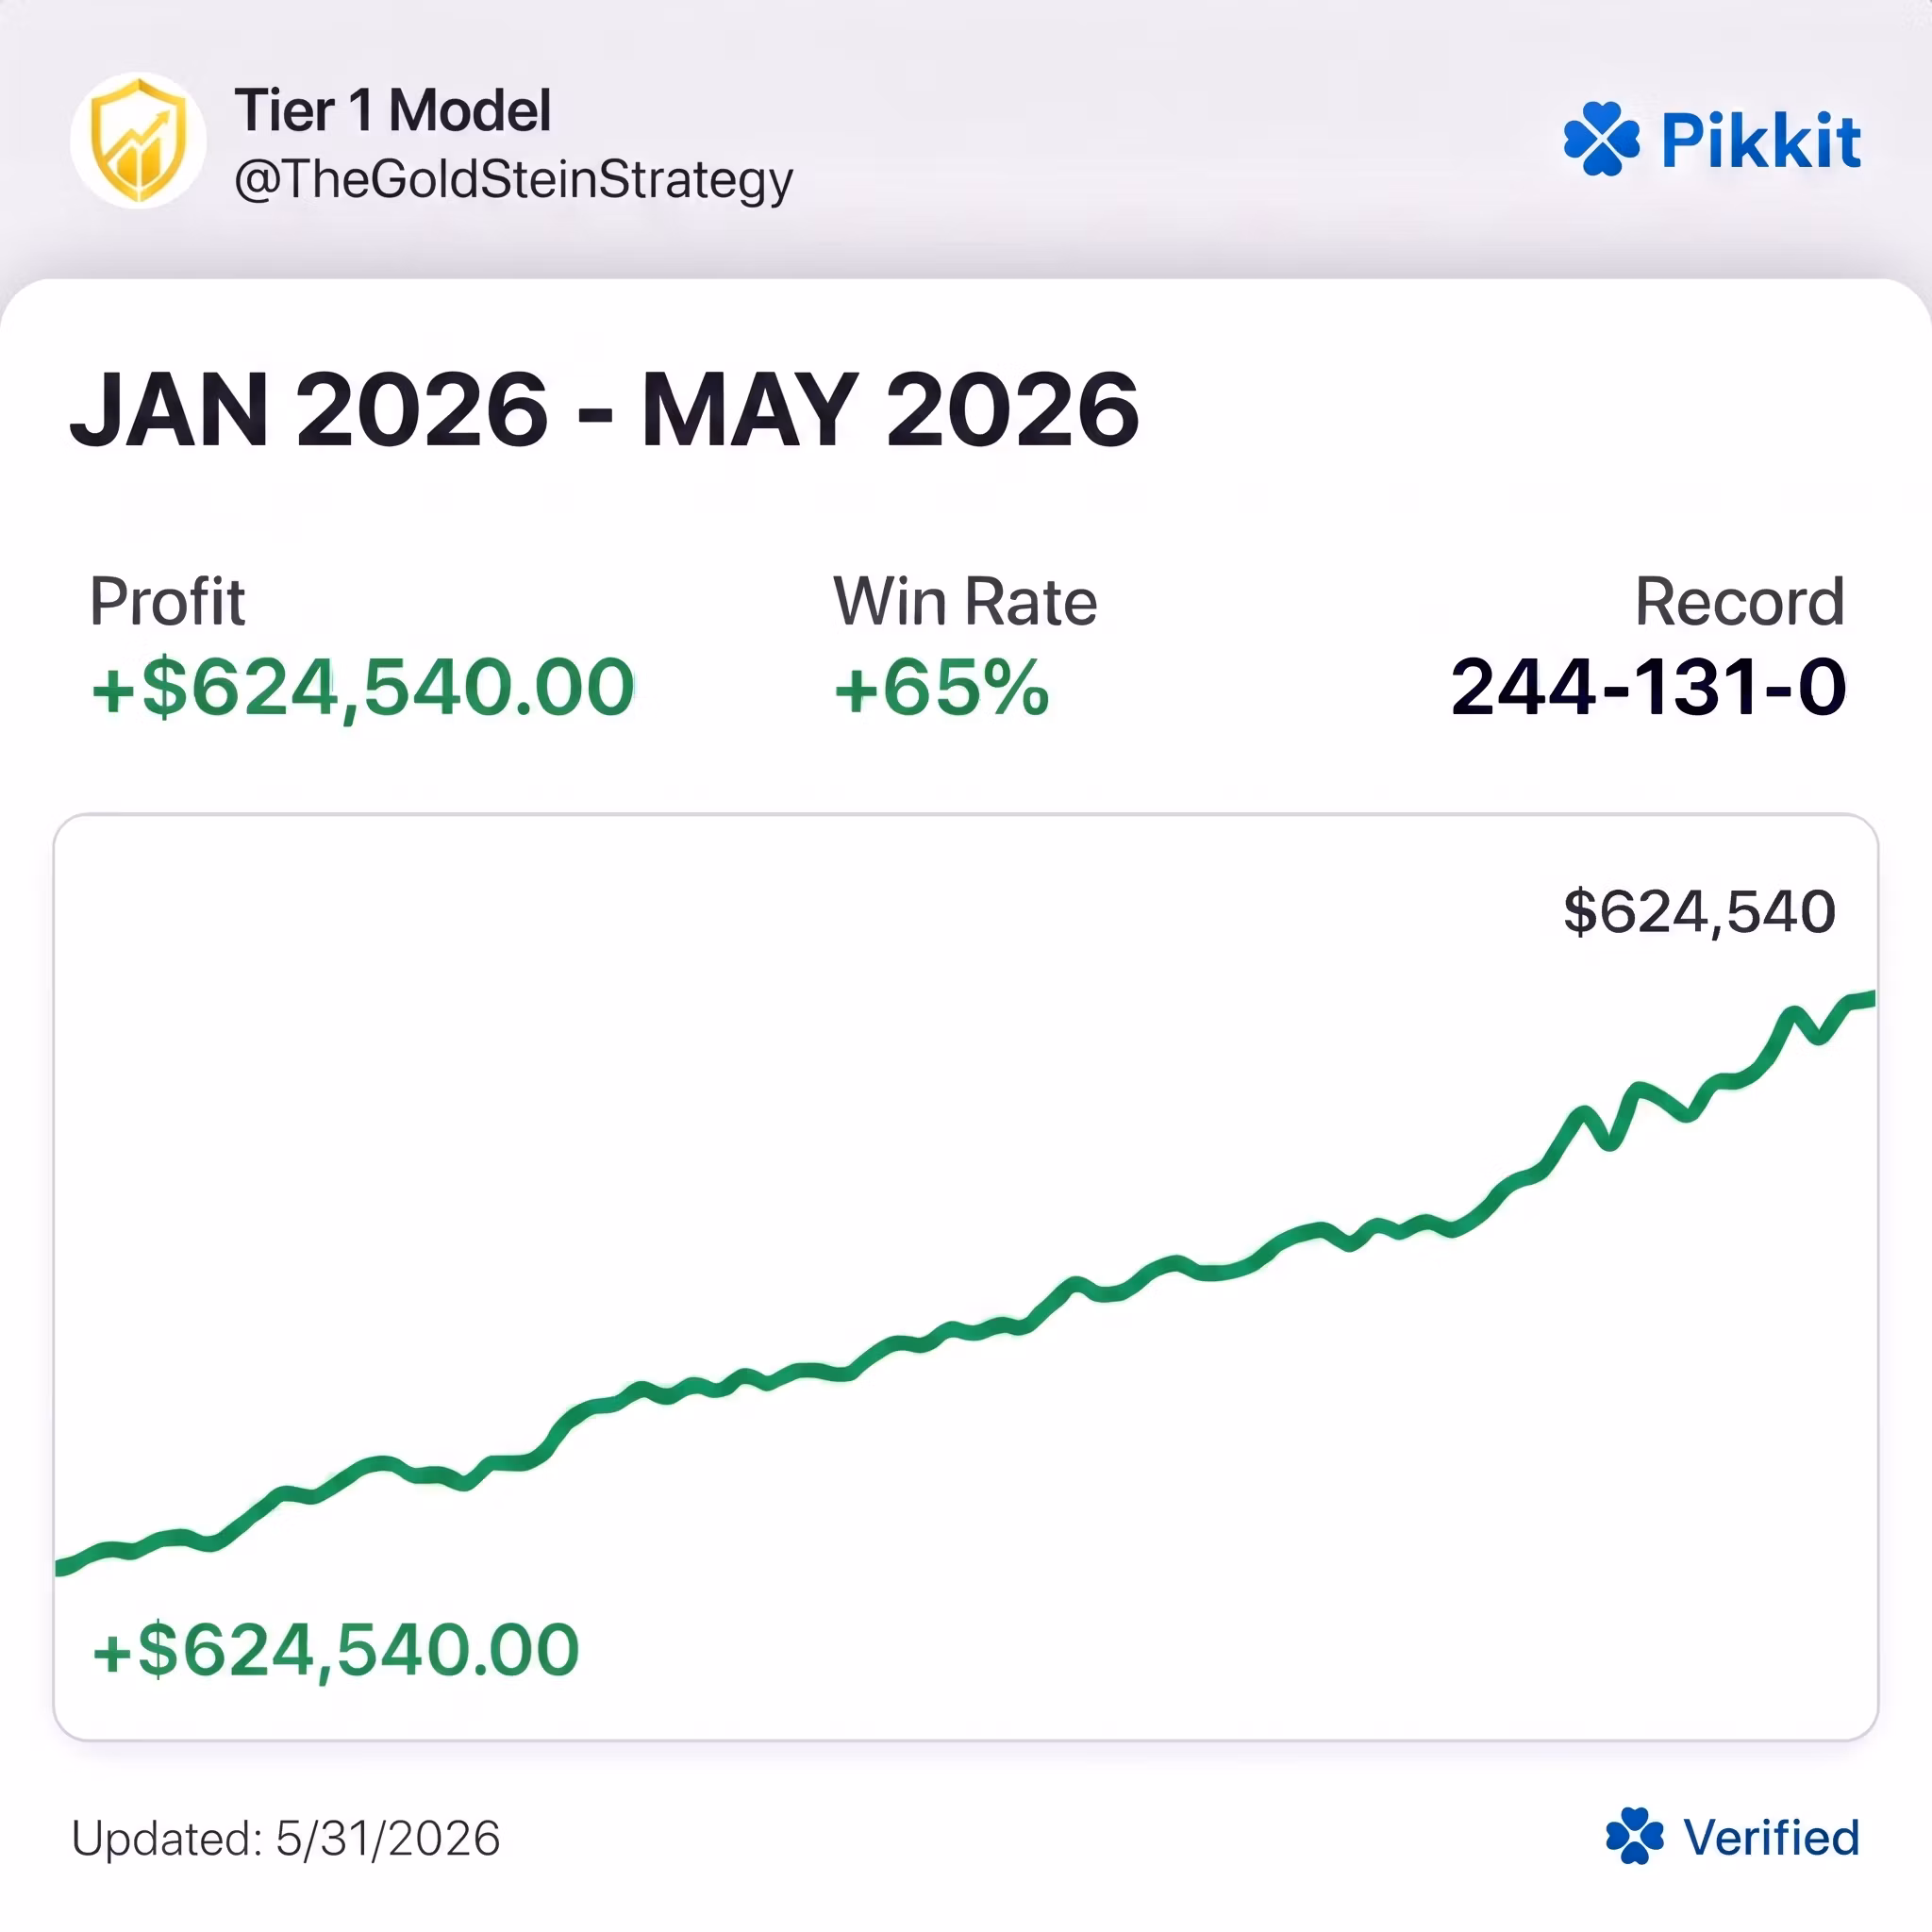This screenshot has height=1932, width=1932.
Task: Click the Updated: 5/31/2026 date text
Action: (286, 1838)
